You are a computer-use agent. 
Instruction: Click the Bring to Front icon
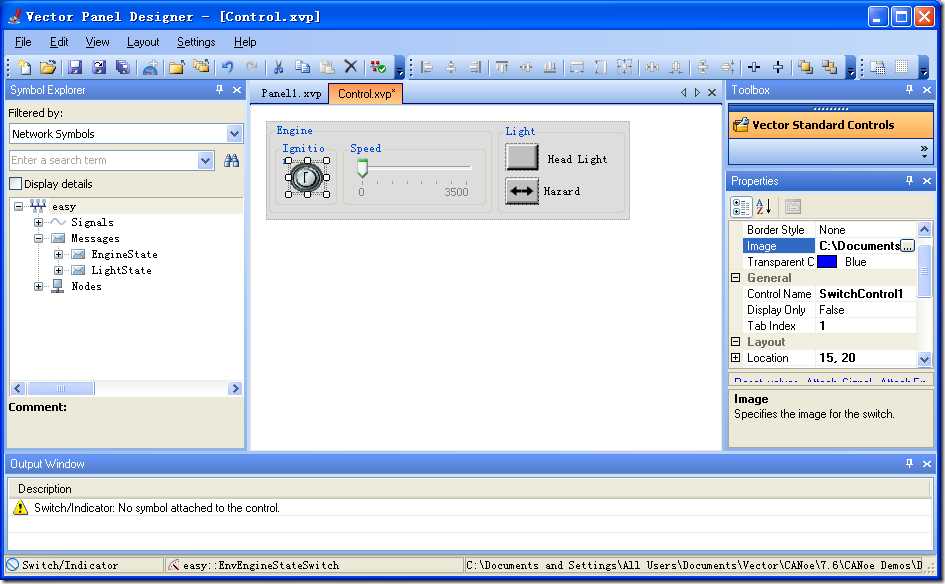click(x=805, y=67)
